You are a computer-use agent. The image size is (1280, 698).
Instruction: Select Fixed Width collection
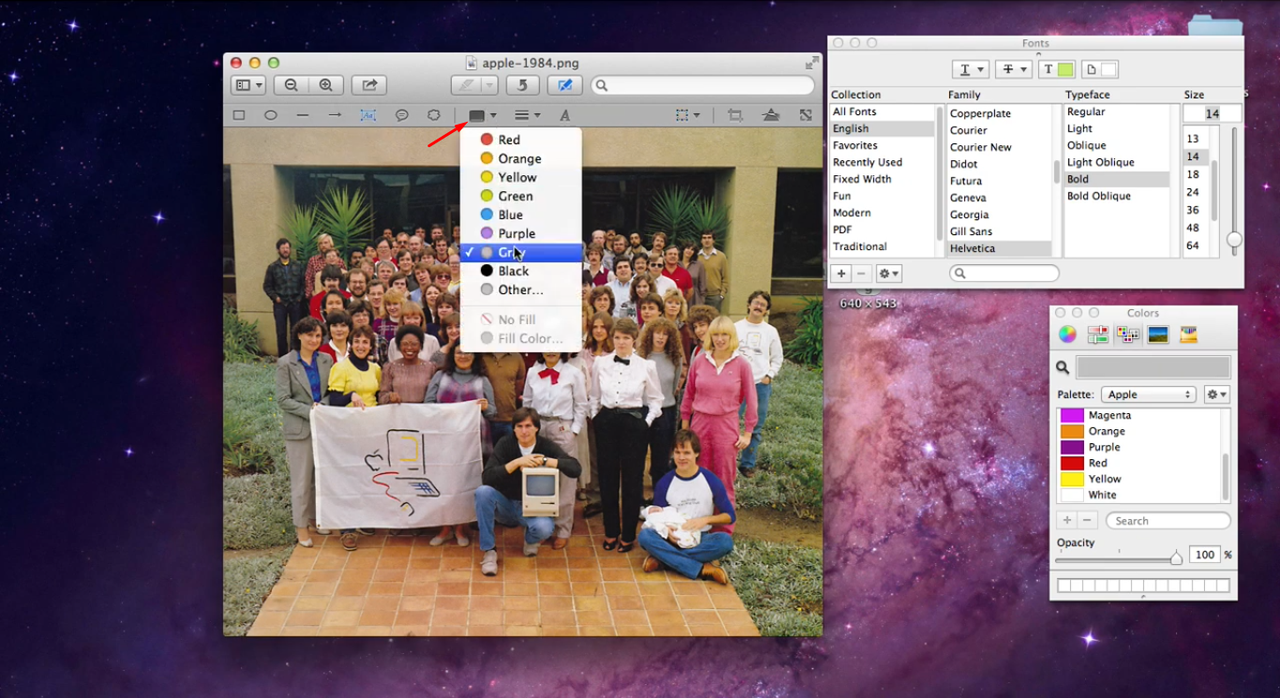click(884, 179)
